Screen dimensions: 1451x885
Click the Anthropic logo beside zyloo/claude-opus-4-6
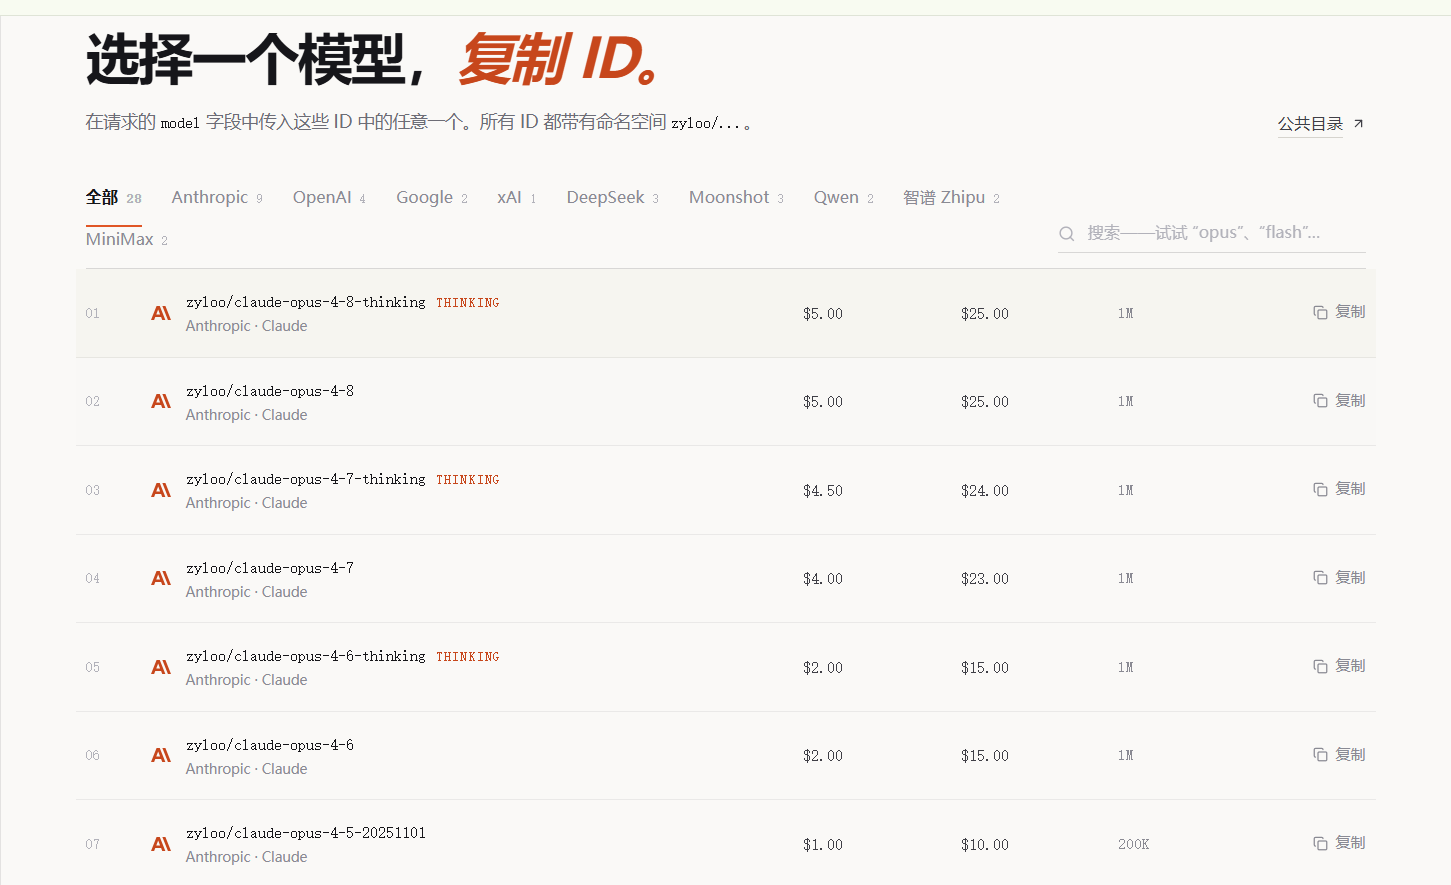point(161,755)
